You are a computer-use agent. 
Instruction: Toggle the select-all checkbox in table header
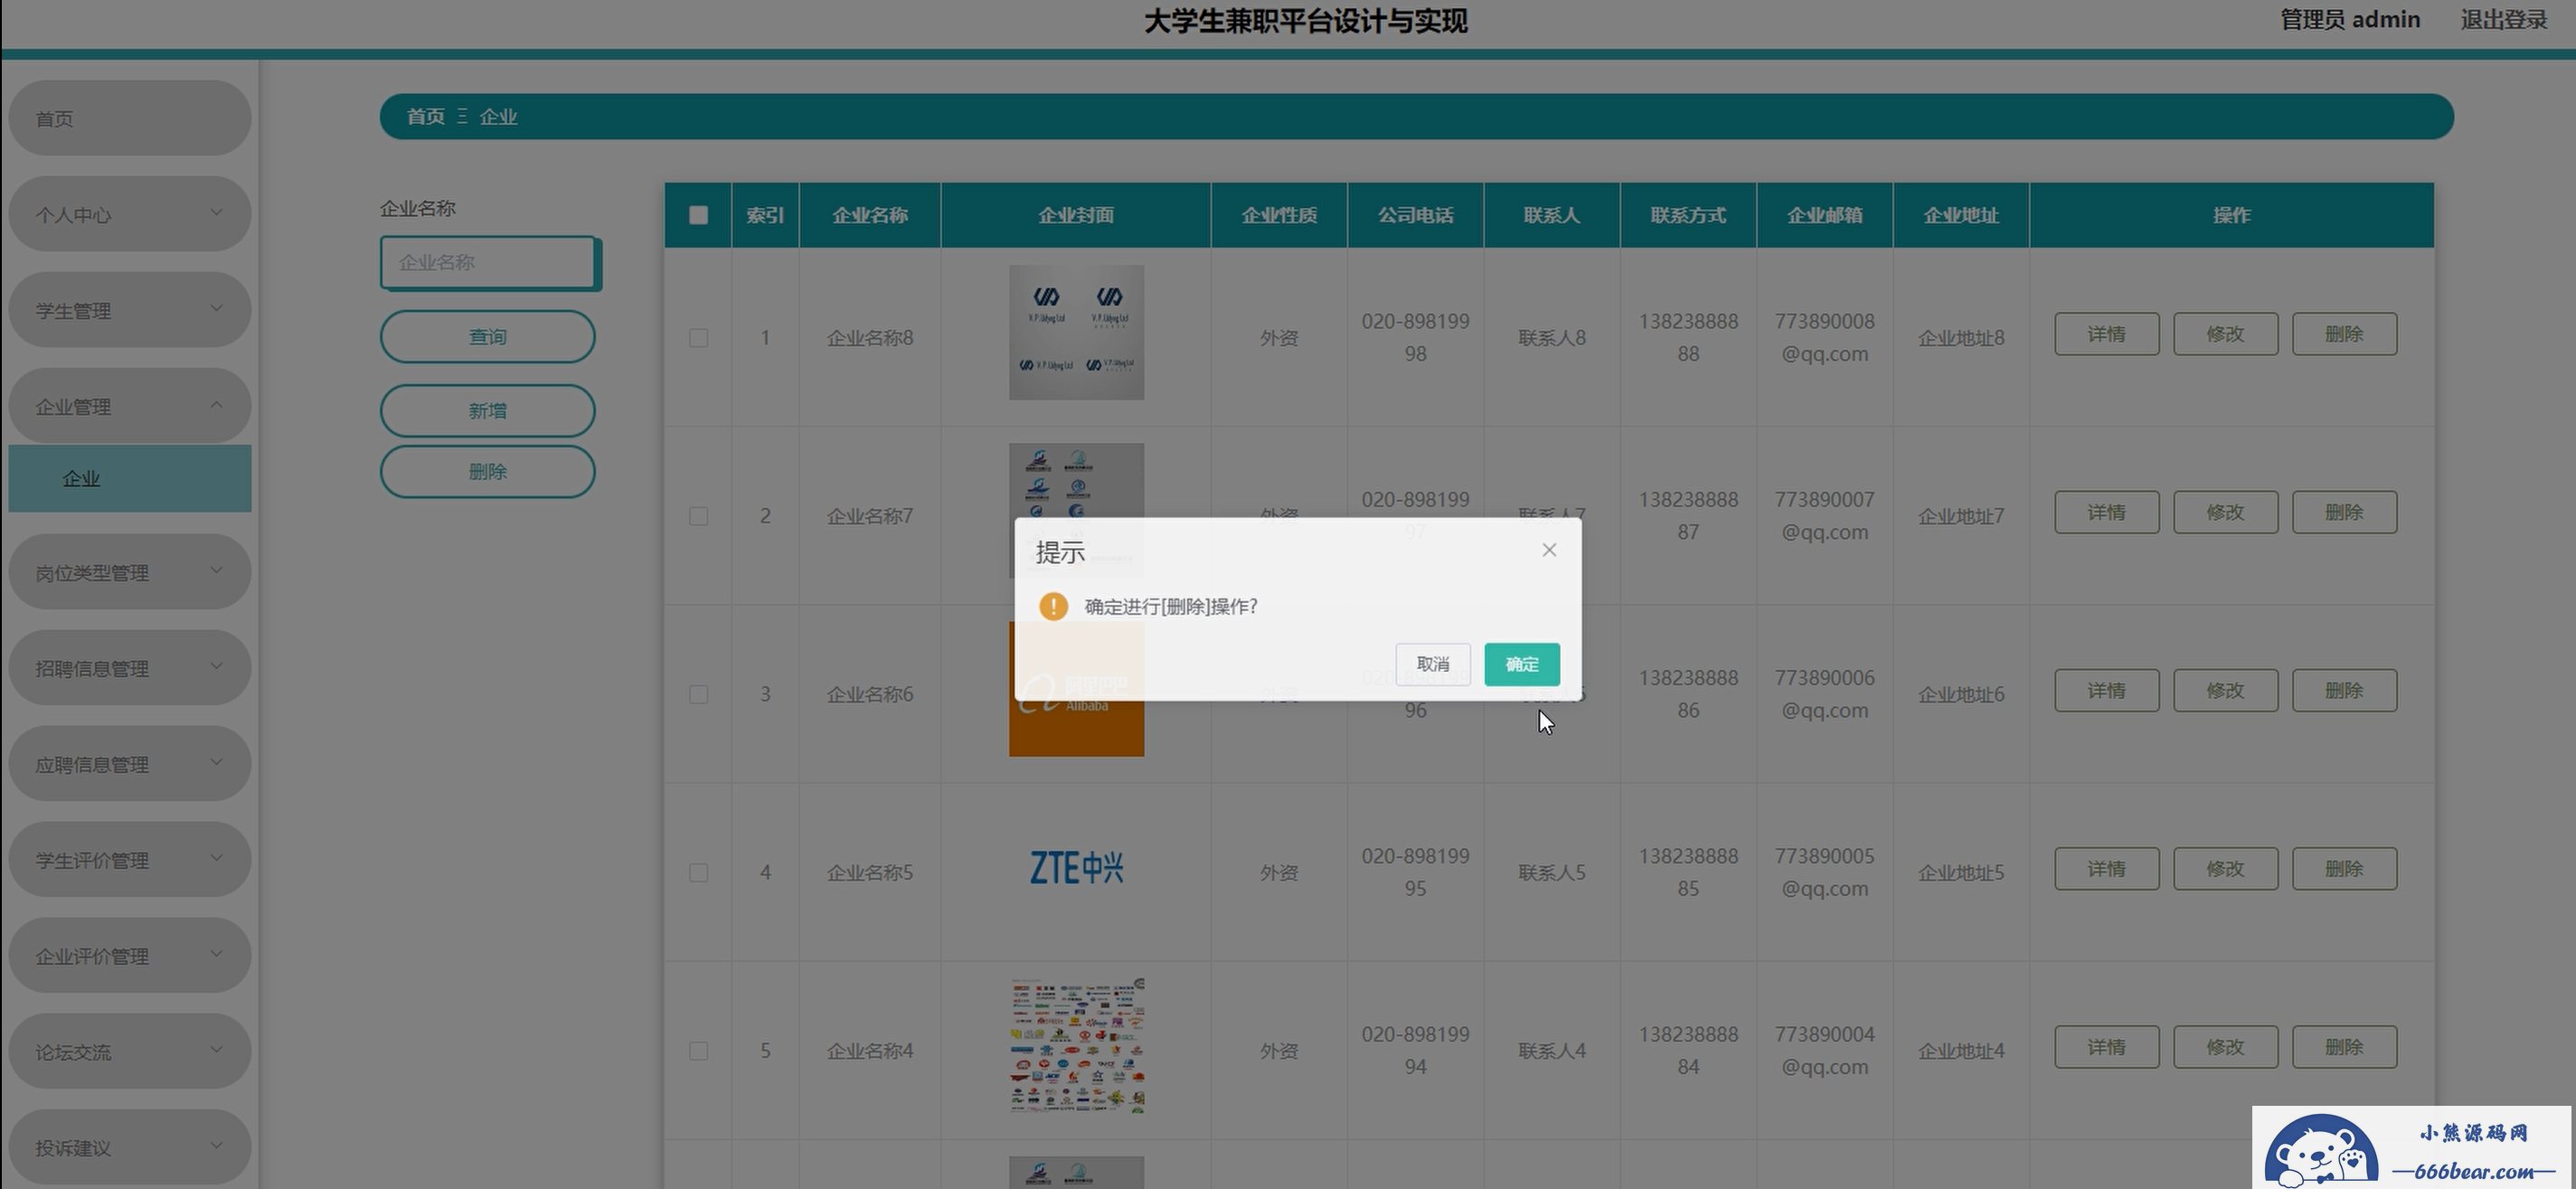pos(698,215)
